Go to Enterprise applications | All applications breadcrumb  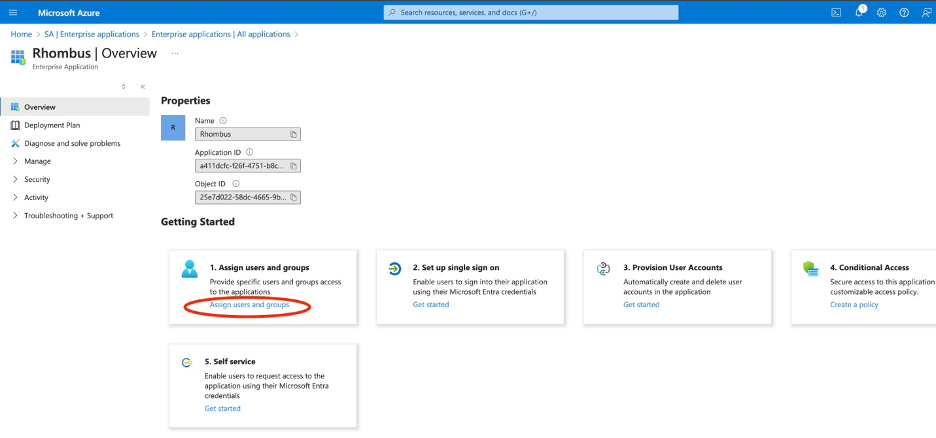pos(221,35)
